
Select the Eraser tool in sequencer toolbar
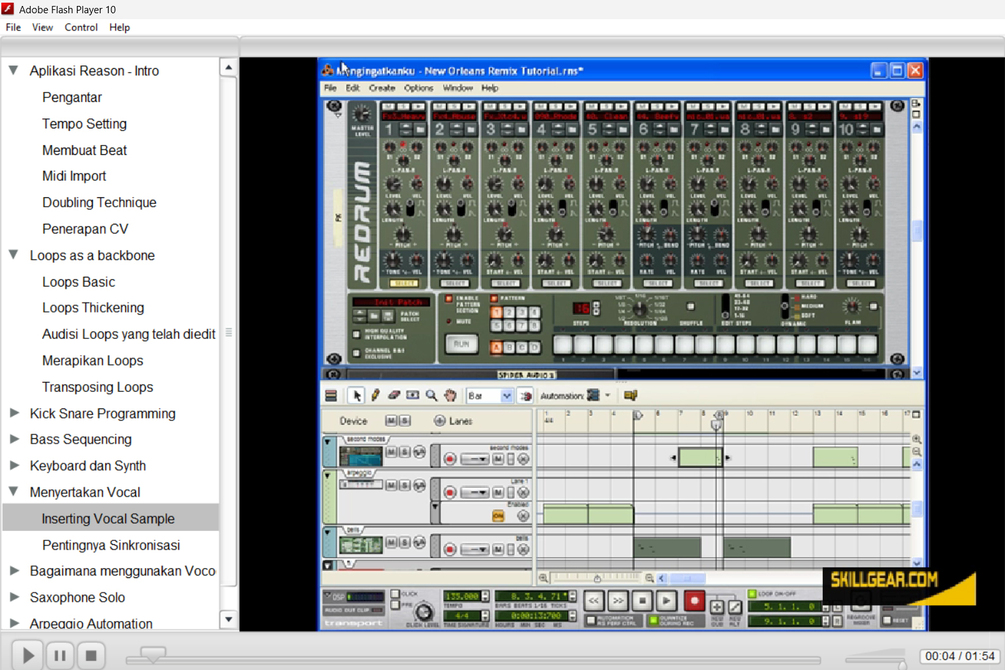coord(394,396)
